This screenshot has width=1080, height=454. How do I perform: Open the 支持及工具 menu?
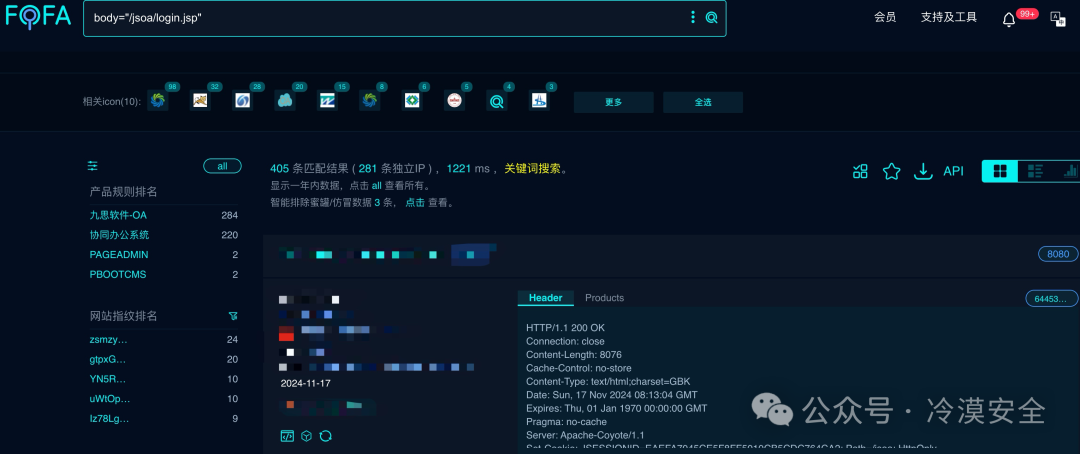point(948,17)
